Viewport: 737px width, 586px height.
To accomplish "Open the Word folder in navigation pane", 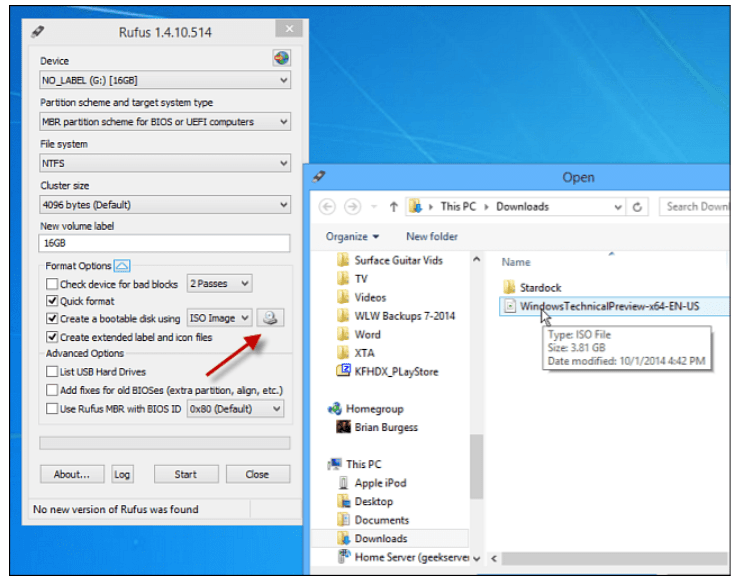I will (359, 335).
